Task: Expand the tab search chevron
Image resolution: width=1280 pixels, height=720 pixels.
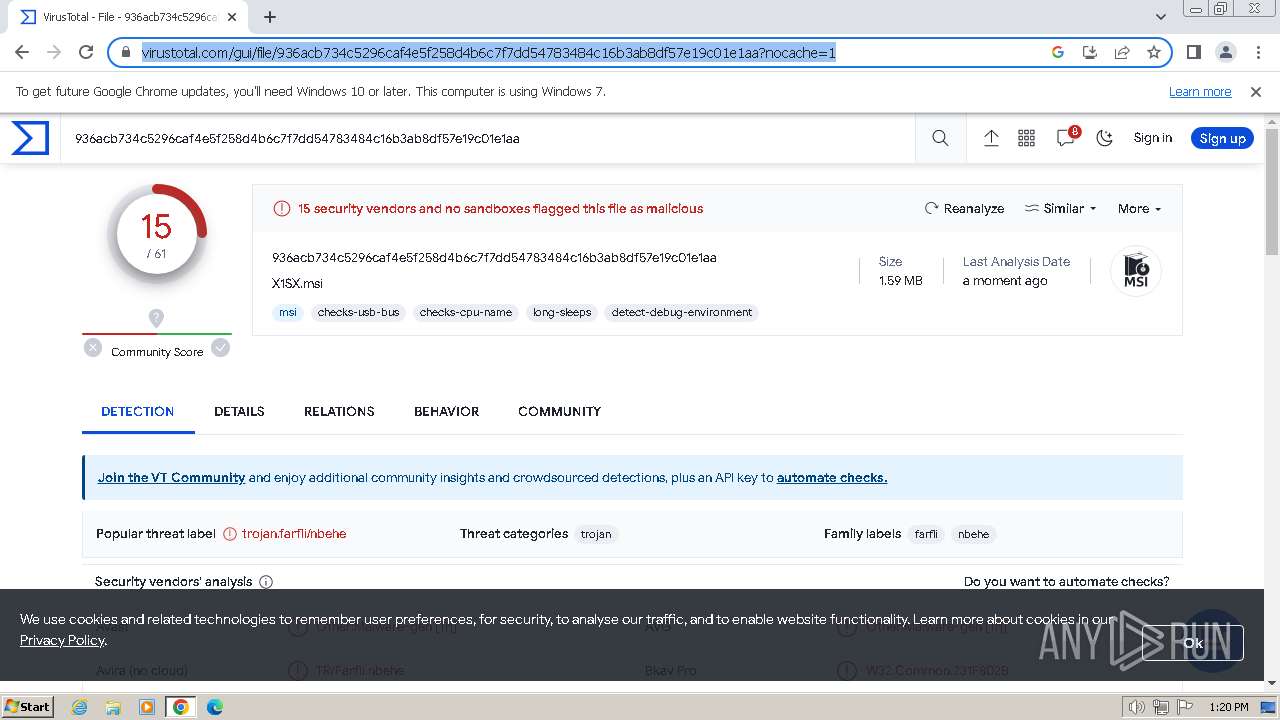Action: point(1161,17)
